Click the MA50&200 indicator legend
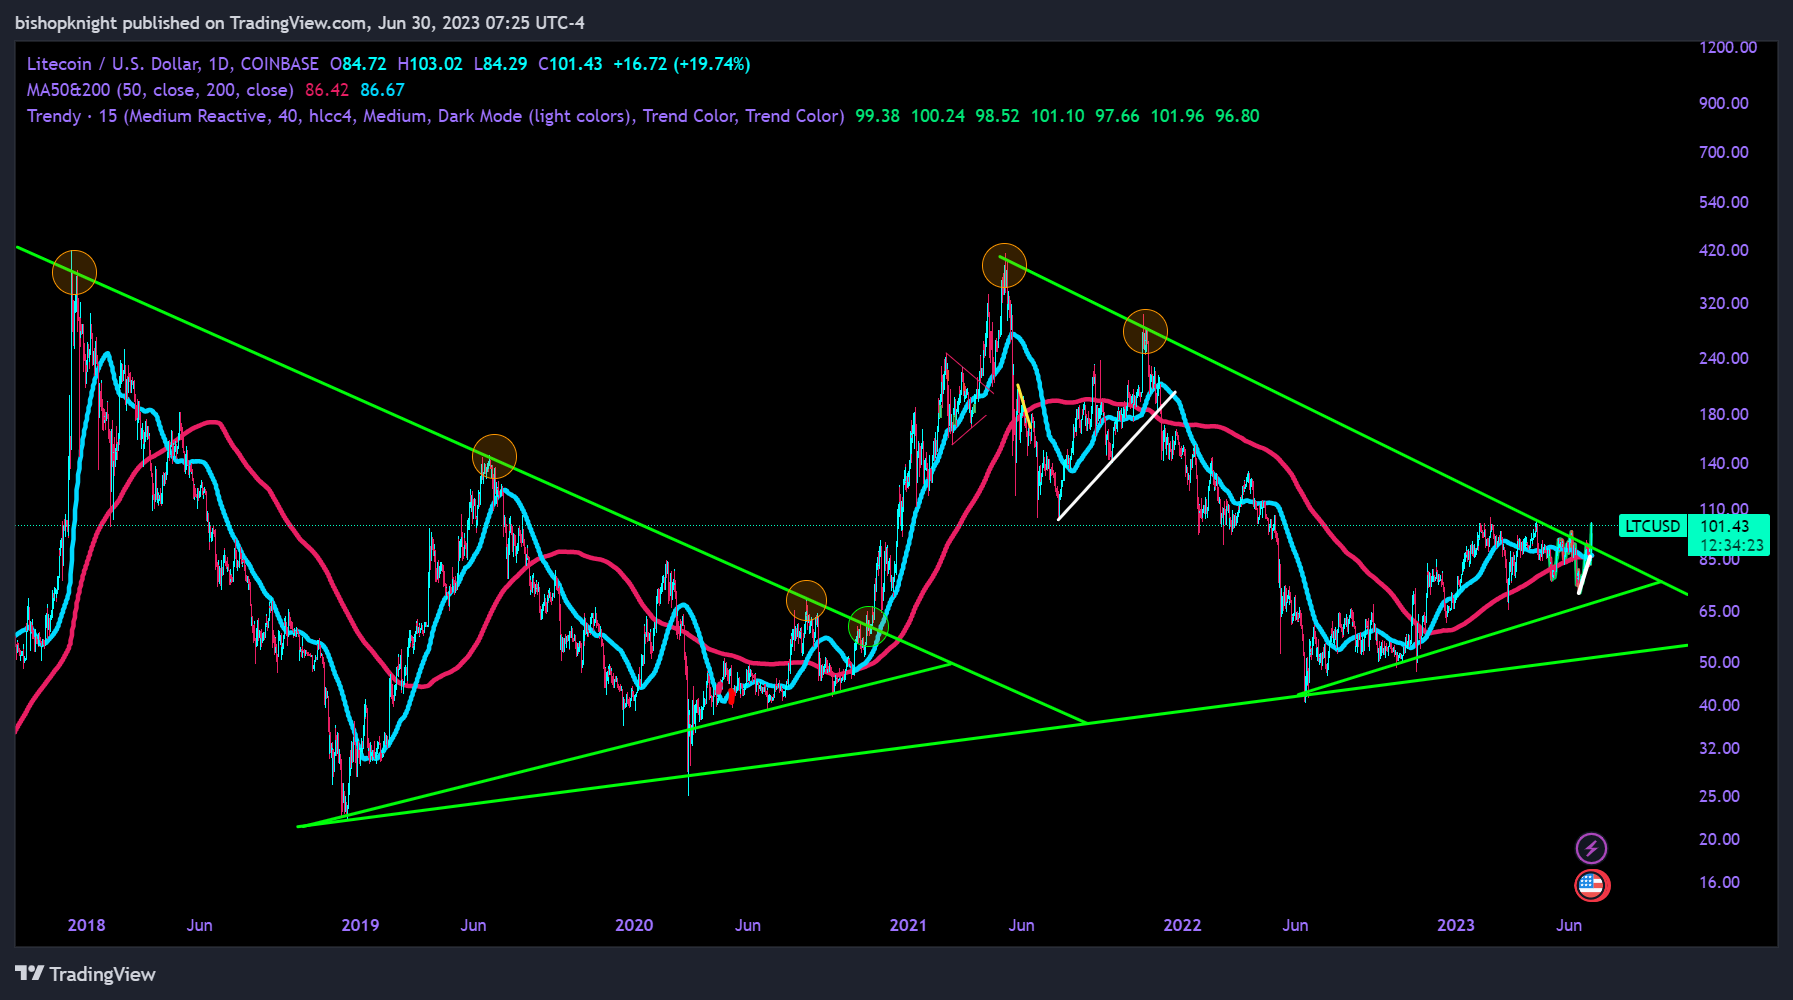Viewport: 1793px width, 1000px height. pyautogui.click(x=160, y=90)
